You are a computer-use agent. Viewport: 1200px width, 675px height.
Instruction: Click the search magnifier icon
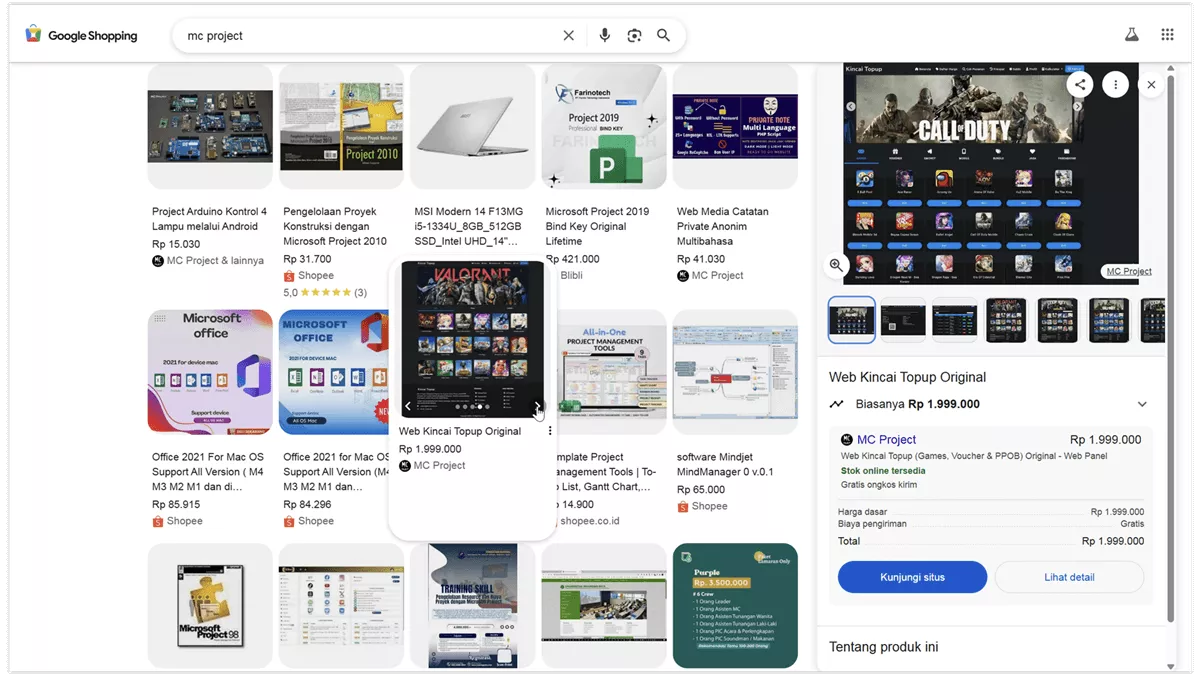[x=663, y=34]
